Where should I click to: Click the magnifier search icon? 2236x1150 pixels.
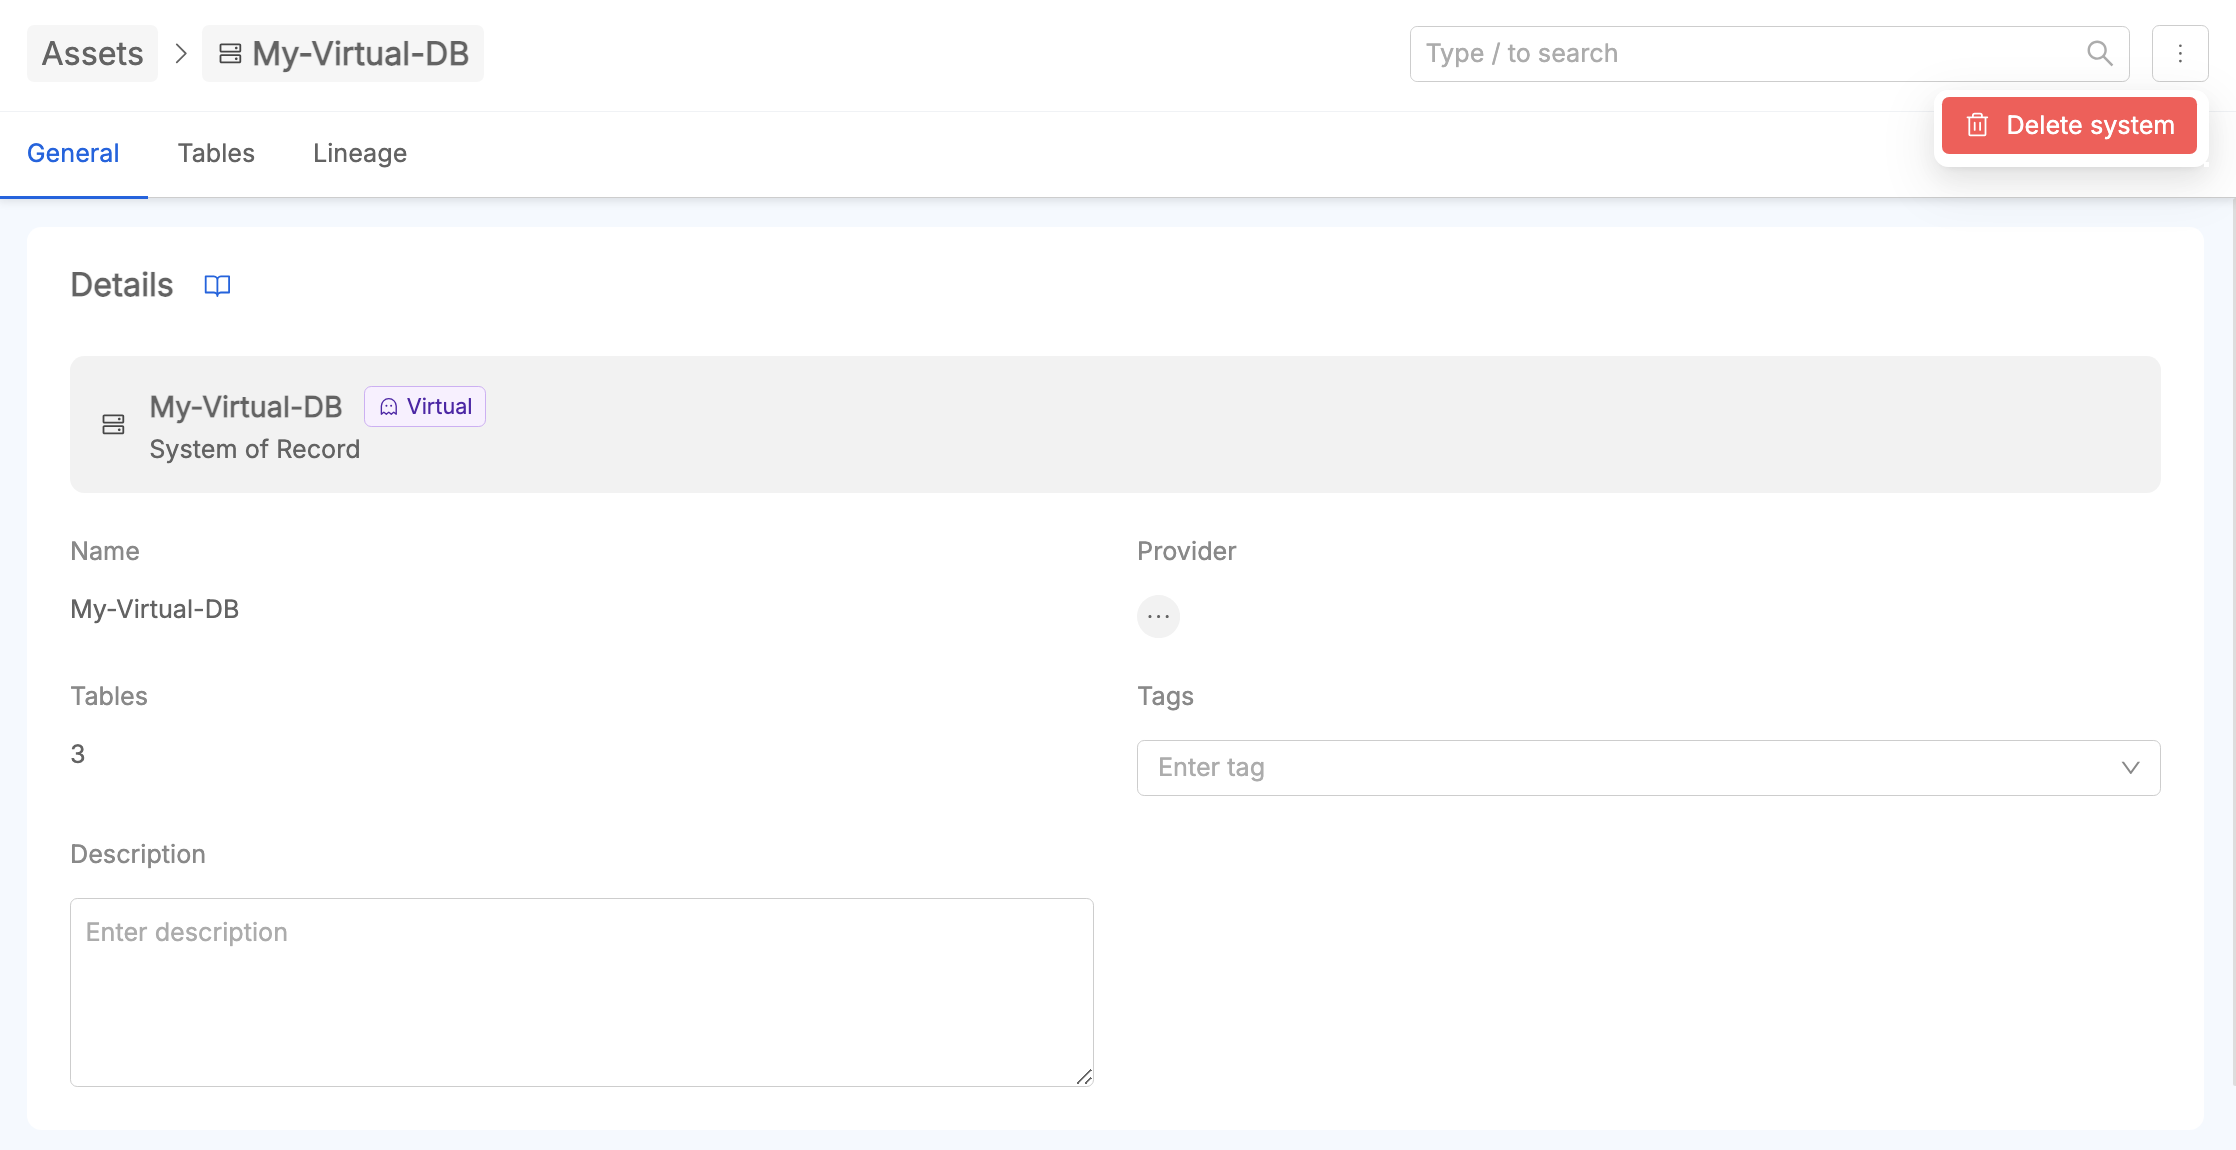tap(2099, 54)
